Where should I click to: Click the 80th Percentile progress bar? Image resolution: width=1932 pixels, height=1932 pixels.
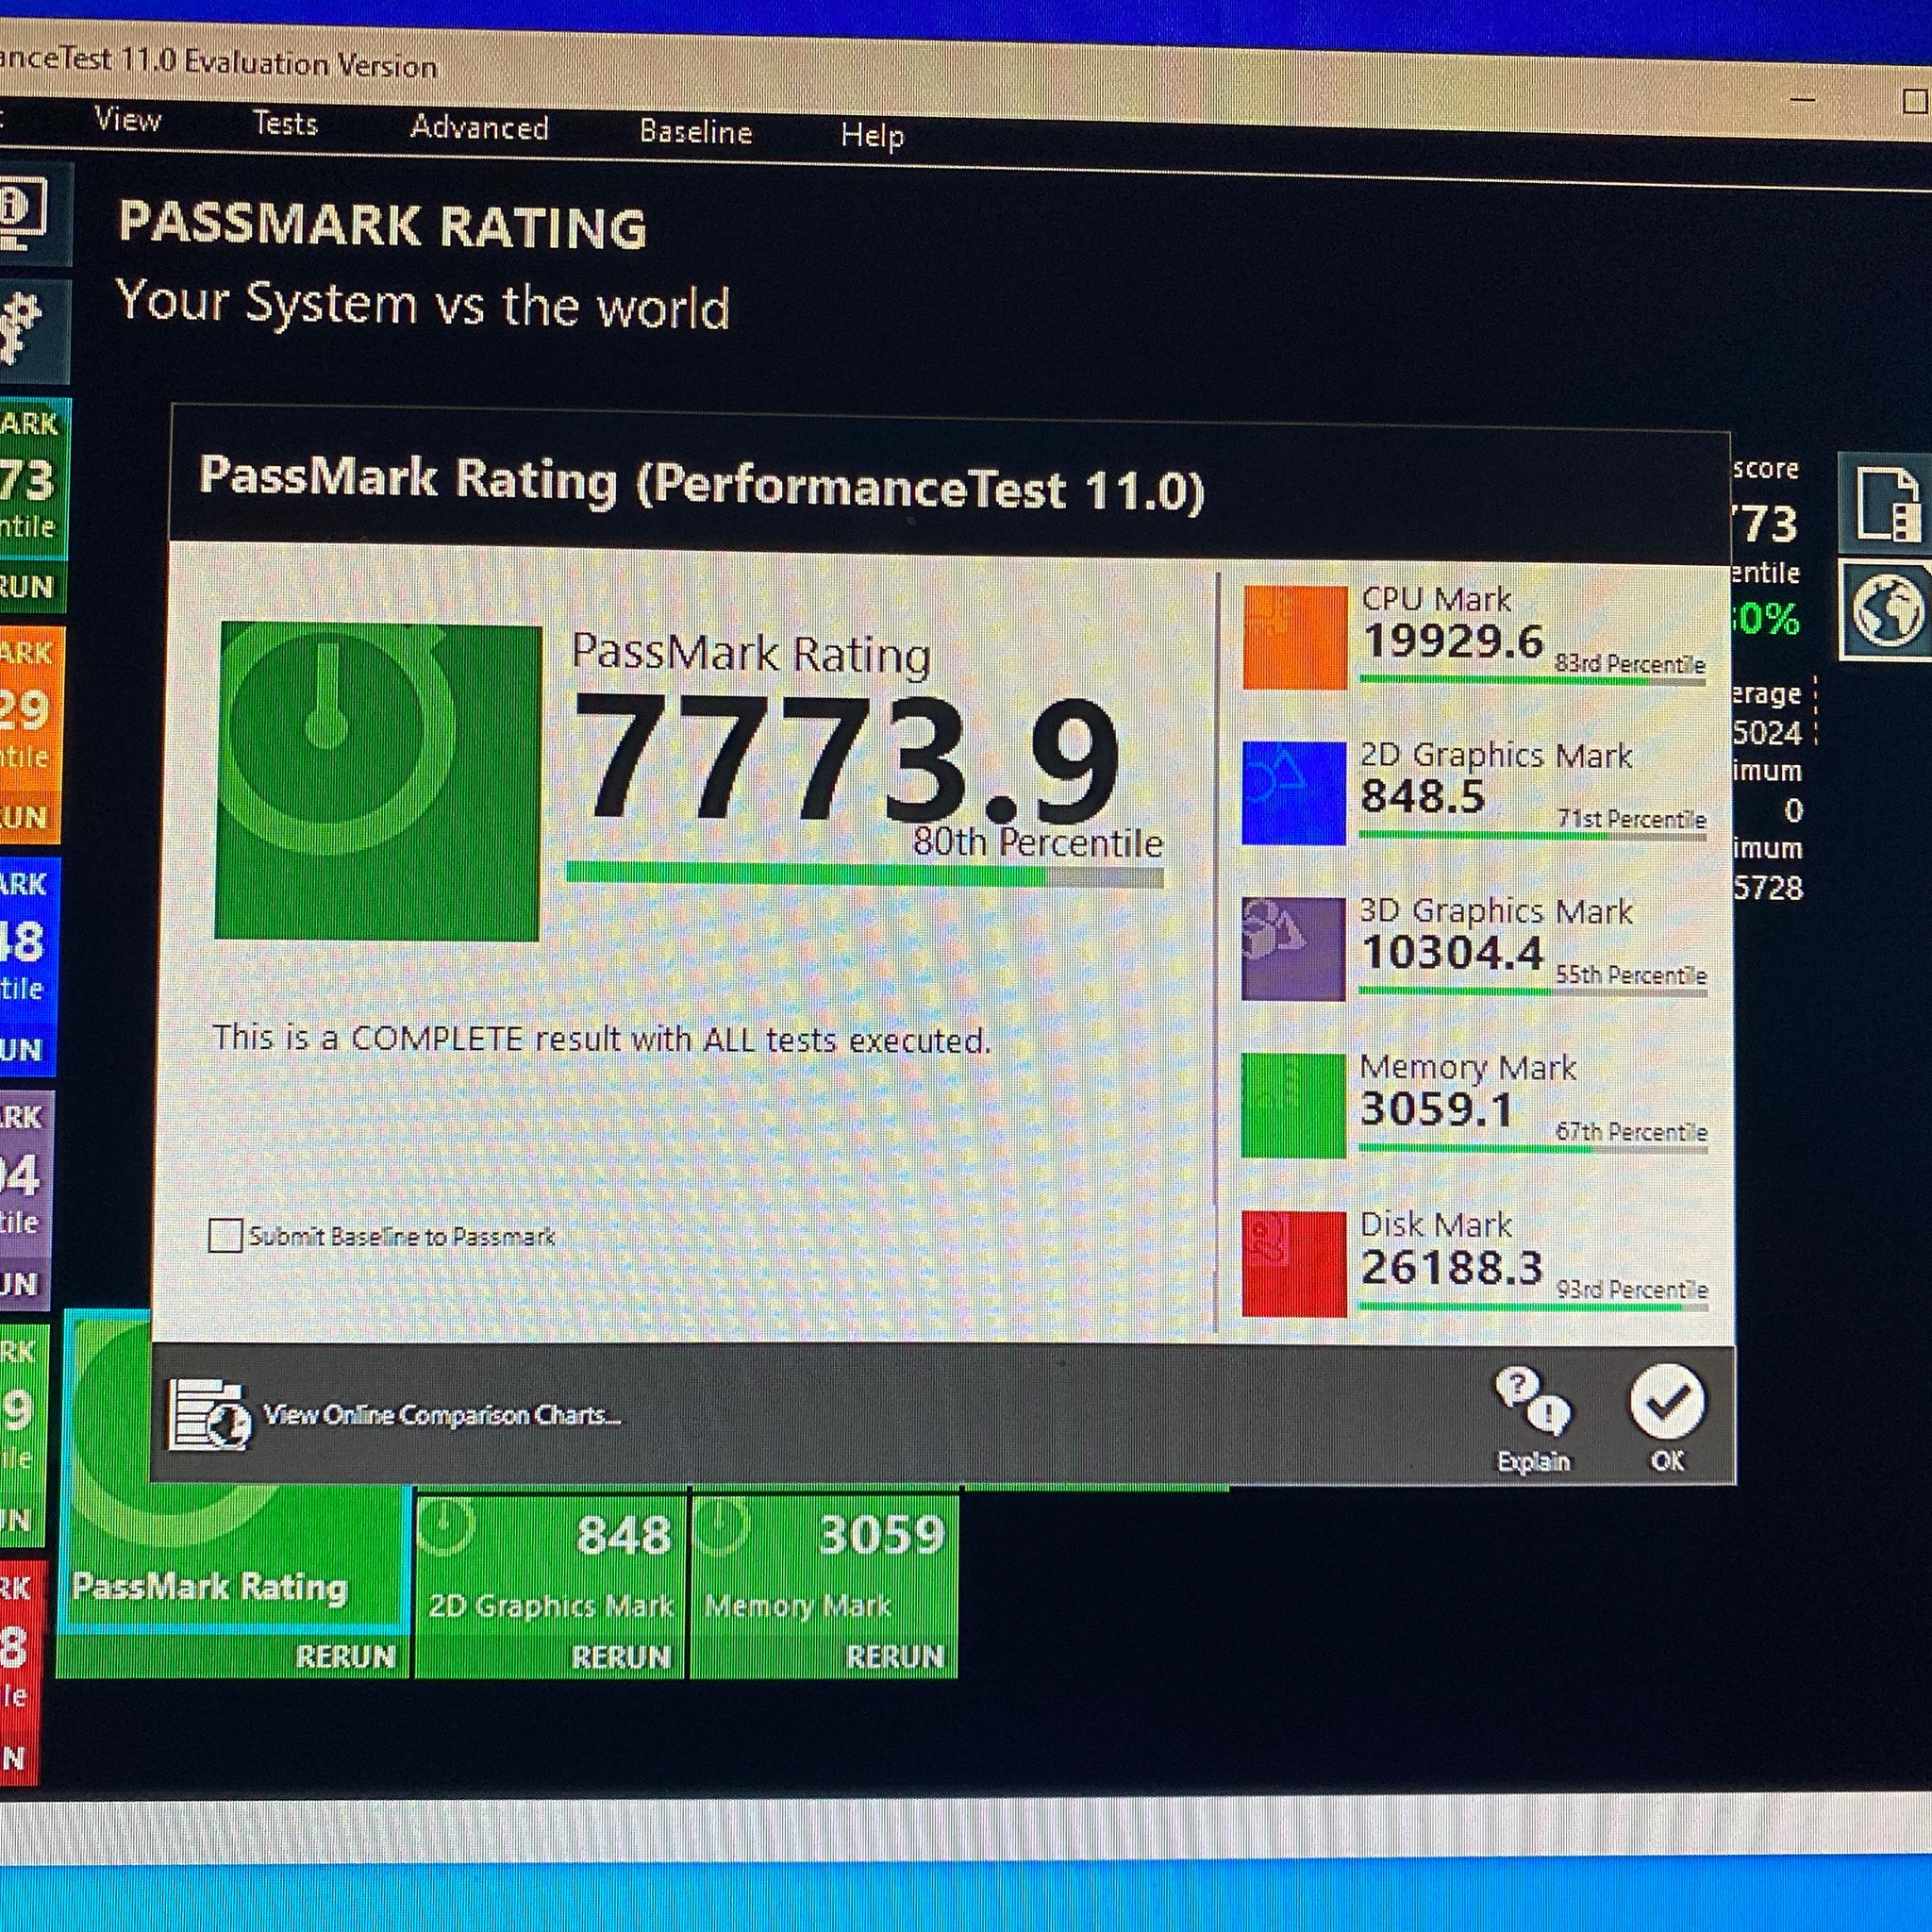(x=864, y=875)
